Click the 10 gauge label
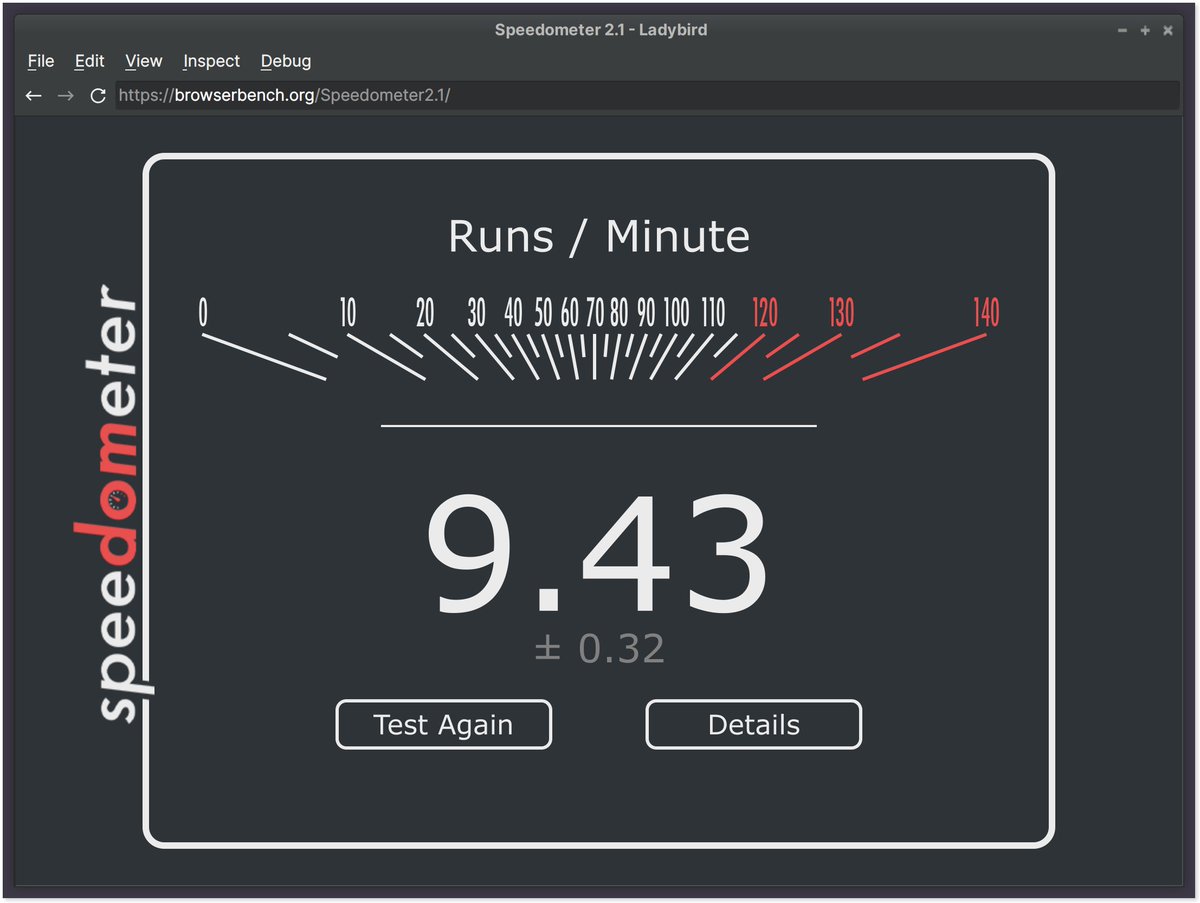This screenshot has width=1200, height=903. (347, 314)
